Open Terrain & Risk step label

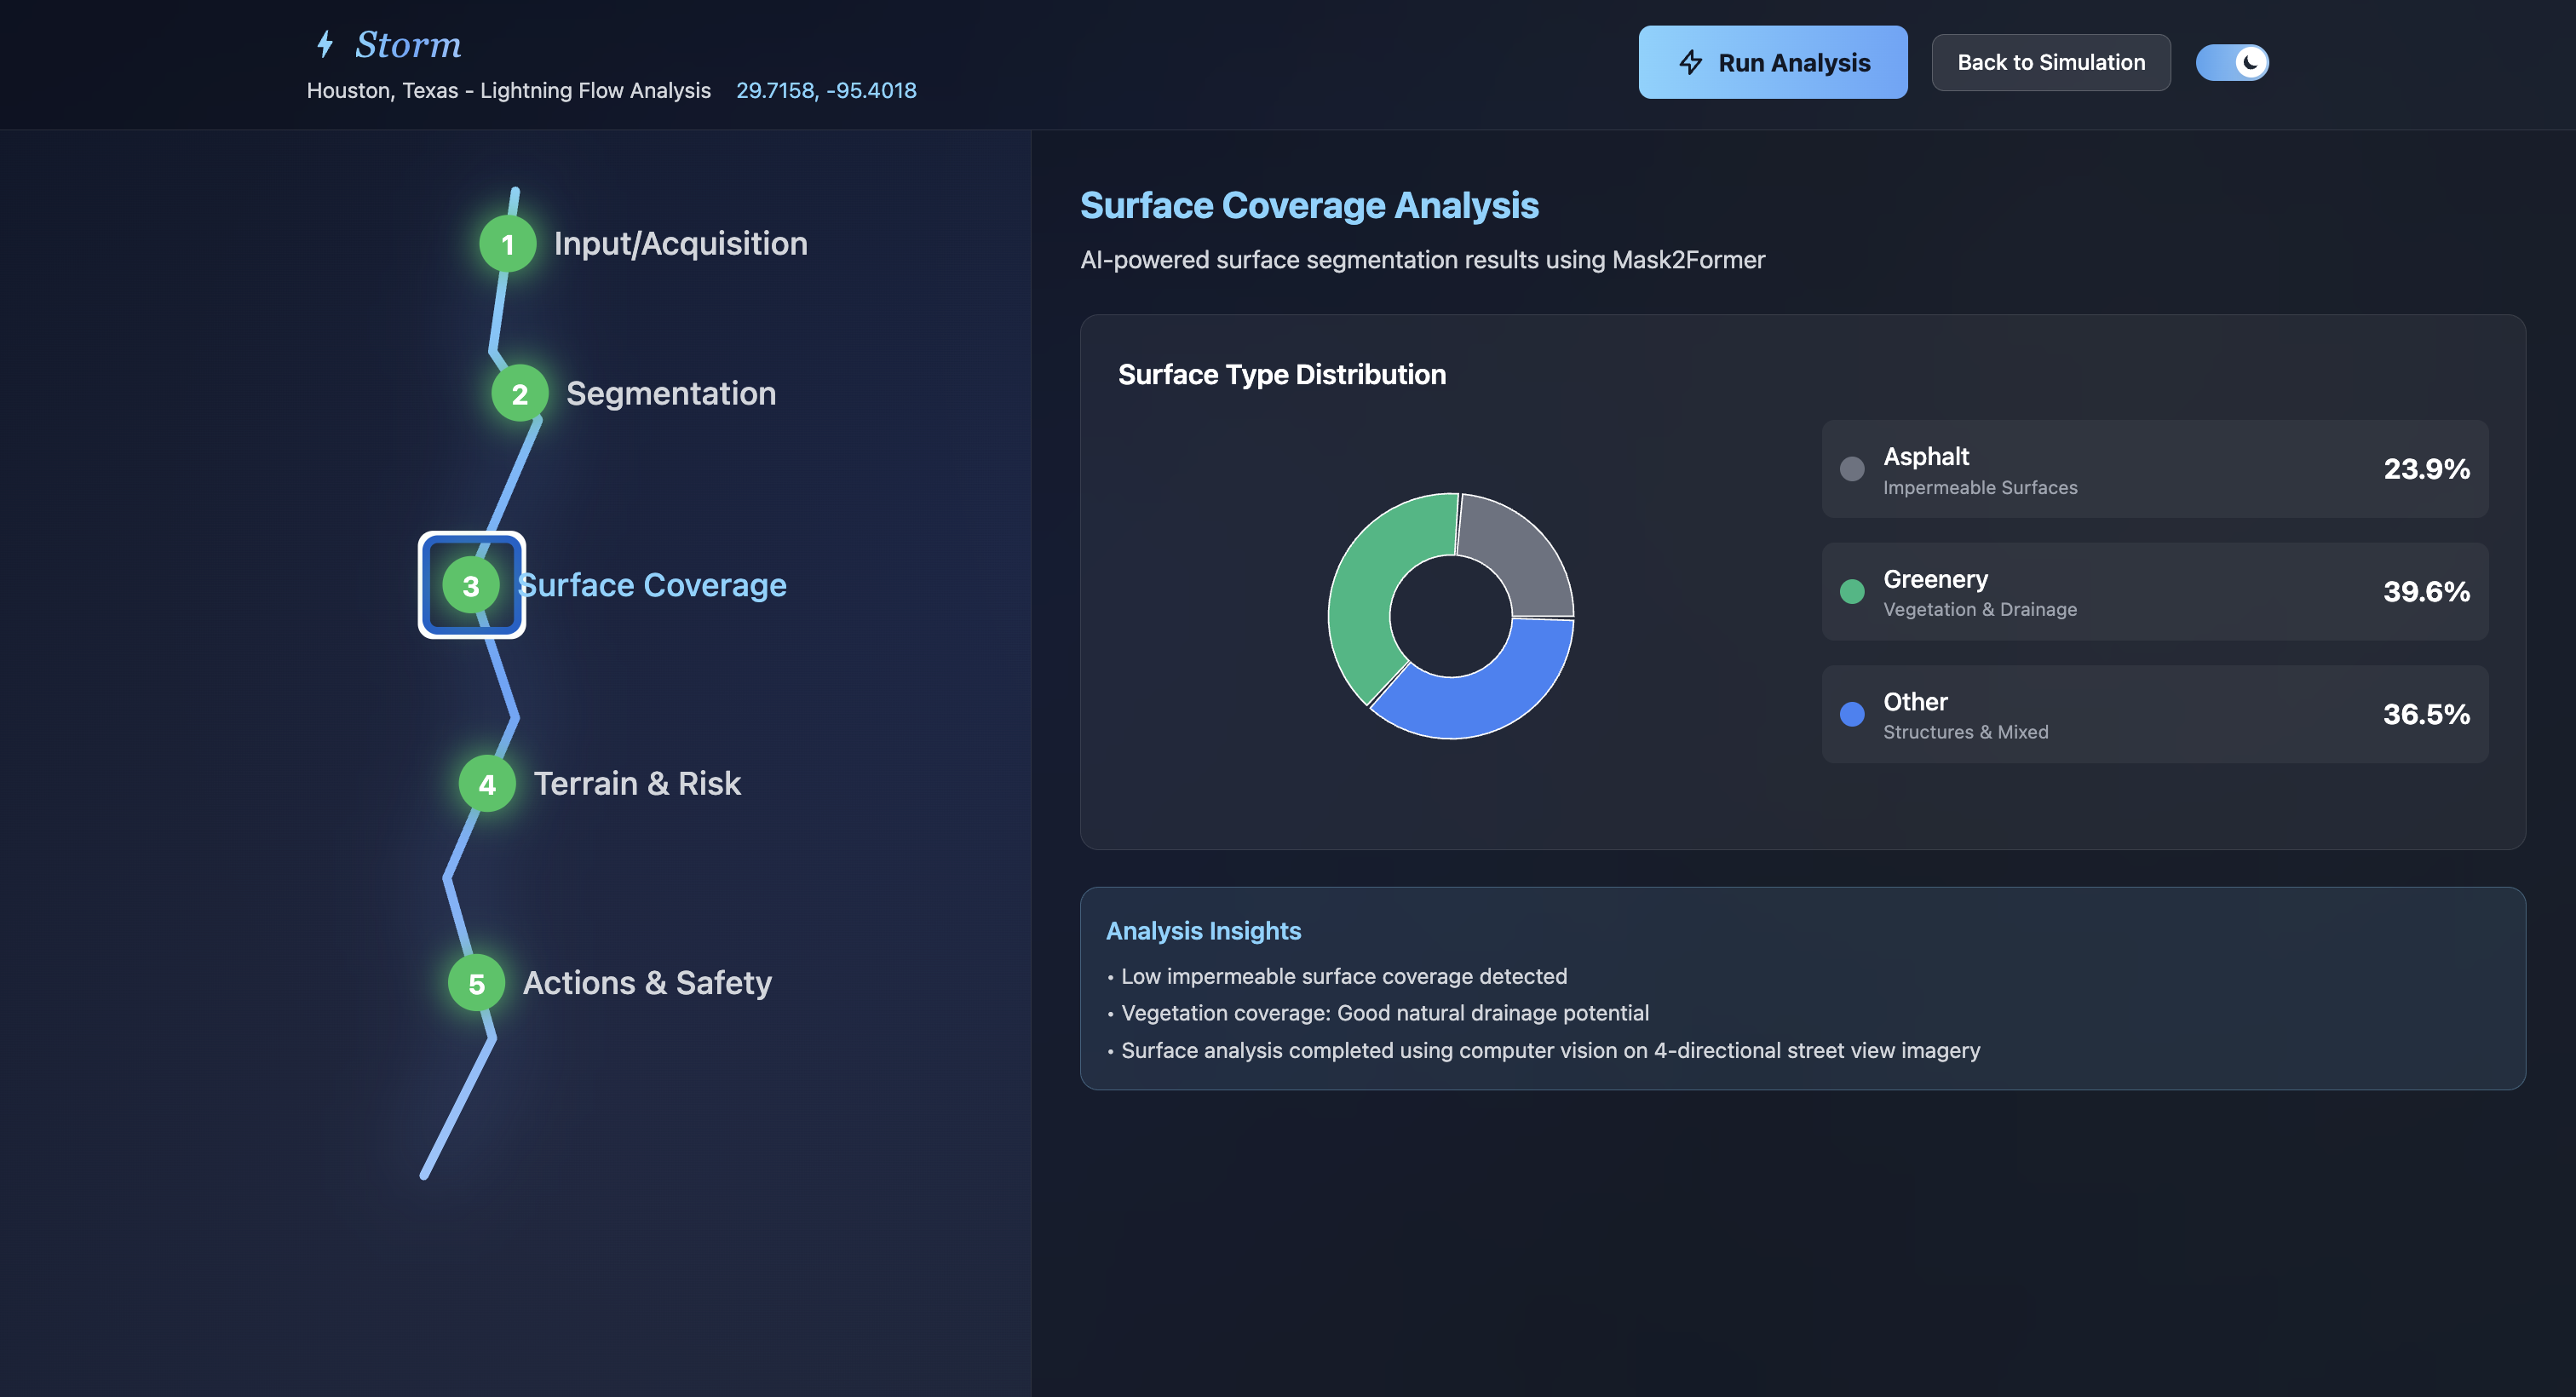pyautogui.click(x=637, y=784)
